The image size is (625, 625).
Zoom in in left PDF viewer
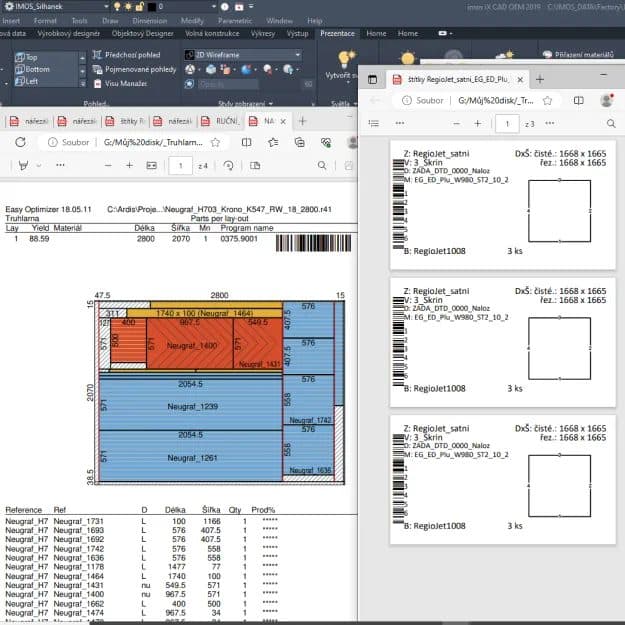tap(129, 165)
